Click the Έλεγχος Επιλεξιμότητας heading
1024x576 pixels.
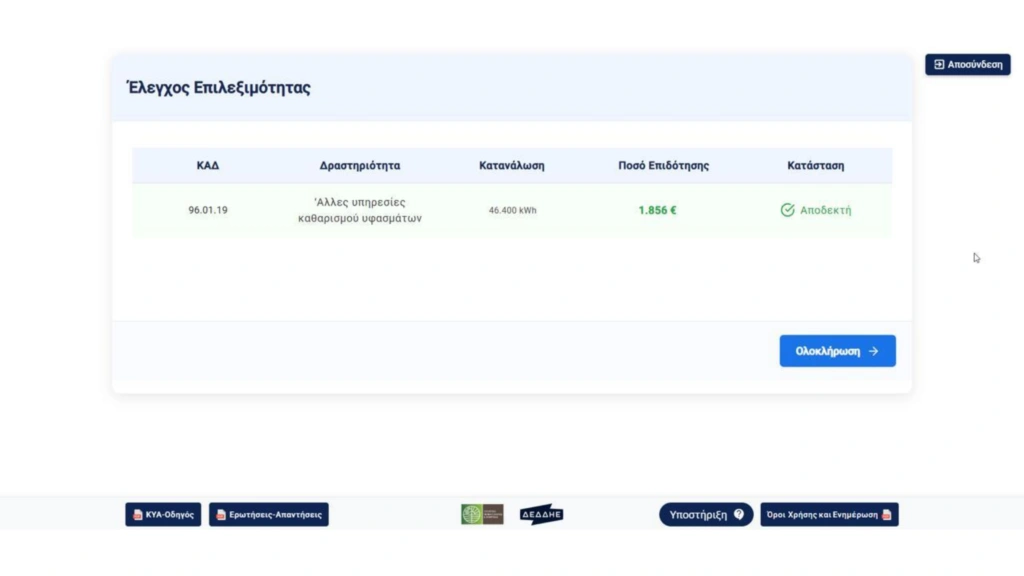219,88
